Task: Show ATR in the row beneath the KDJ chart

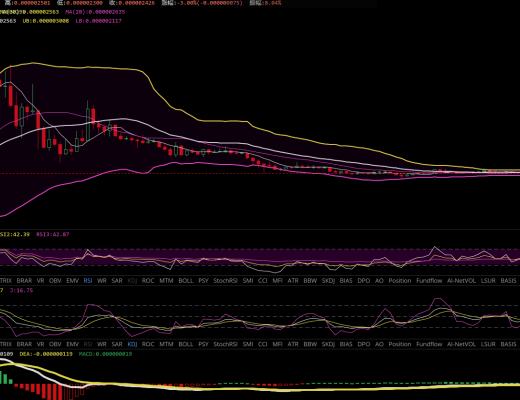Action: pos(293,344)
